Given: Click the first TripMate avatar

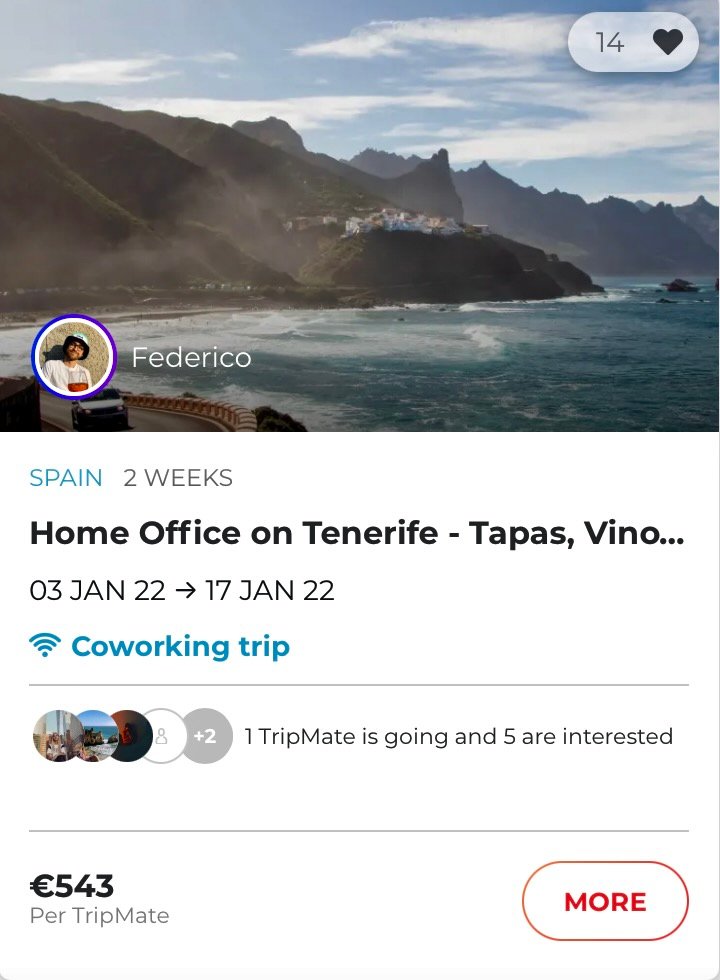Looking at the screenshot, I should point(55,736).
